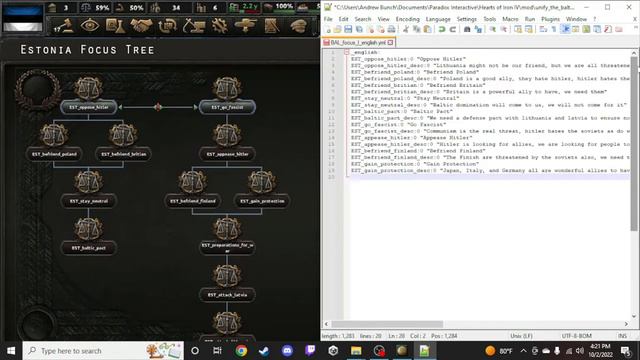
Task: Open the Logistics icon in game bar
Action: [271, 26]
